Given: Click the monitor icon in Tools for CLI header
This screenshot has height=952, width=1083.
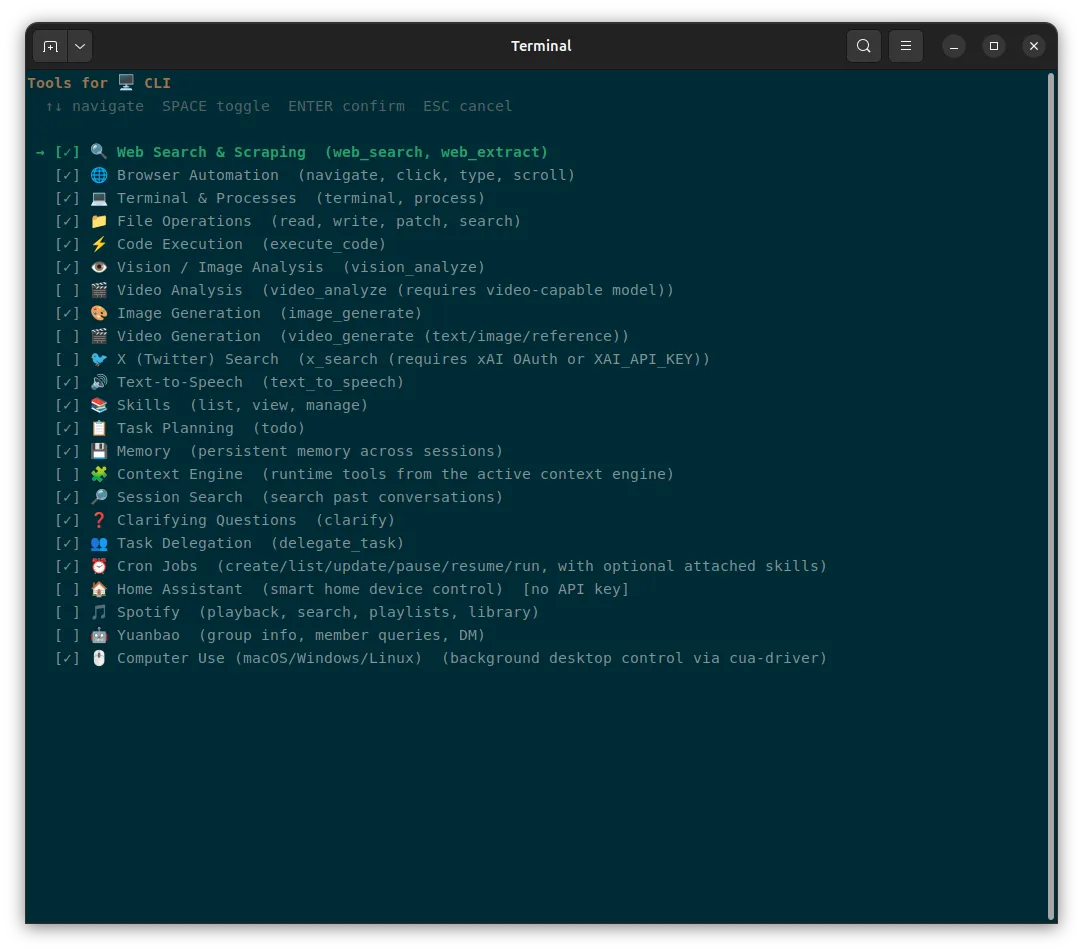Looking at the screenshot, I should (126, 82).
